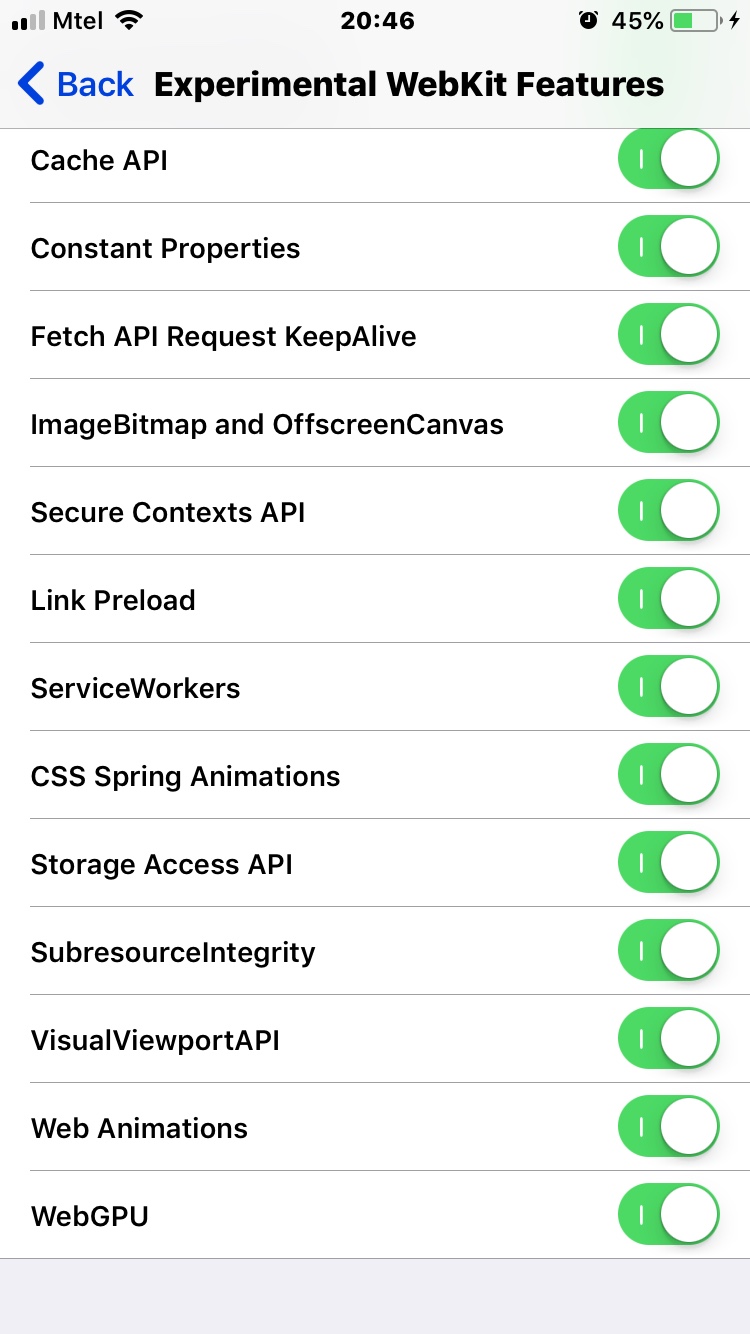Disable the Cache API toggle
750x1334 pixels.
coord(669,160)
